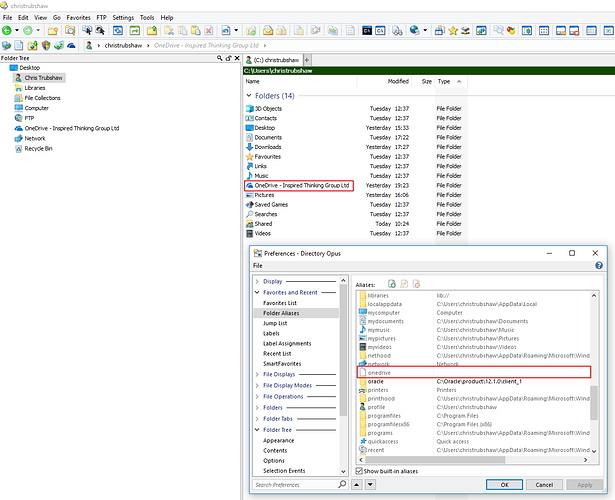Open the globe FTP dropdown arrow
This screenshot has height=500, width=615.
point(425,30)
